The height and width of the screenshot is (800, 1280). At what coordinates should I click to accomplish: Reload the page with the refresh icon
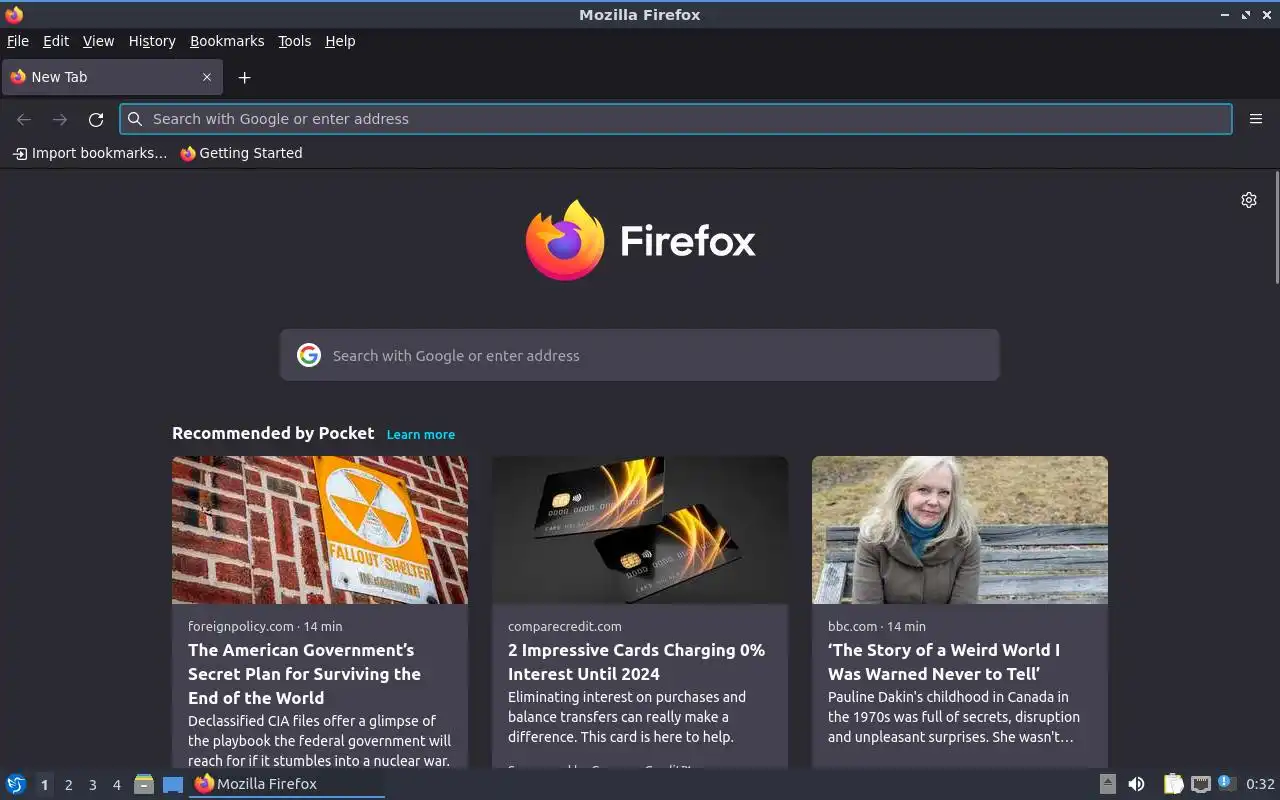coord(96,119)
